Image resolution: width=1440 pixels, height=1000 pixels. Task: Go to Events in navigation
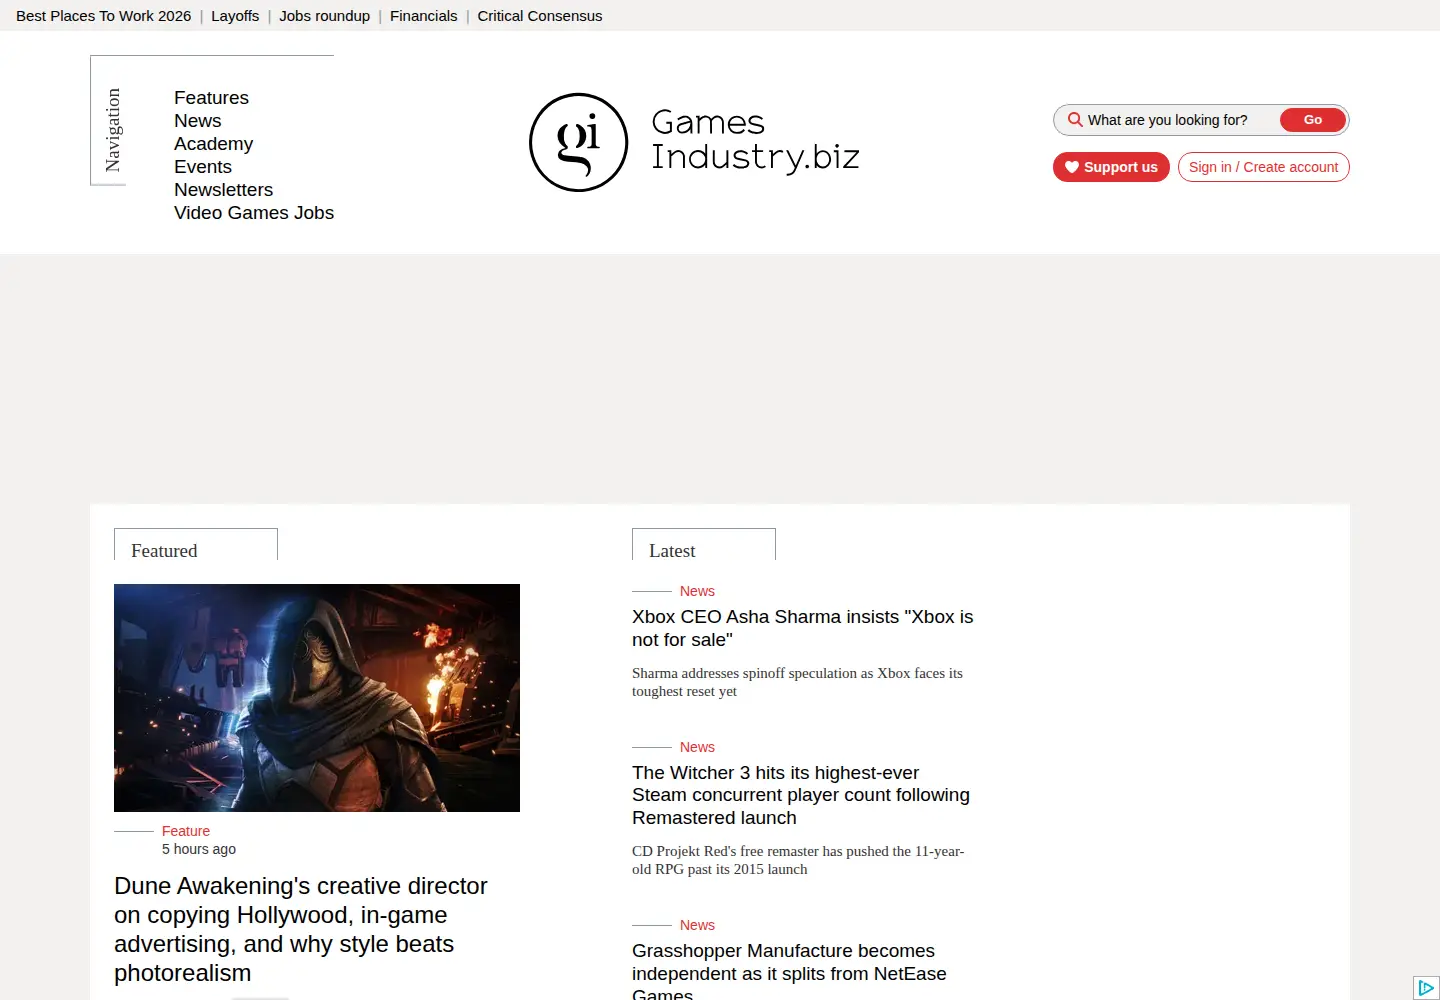pos(202,167)
